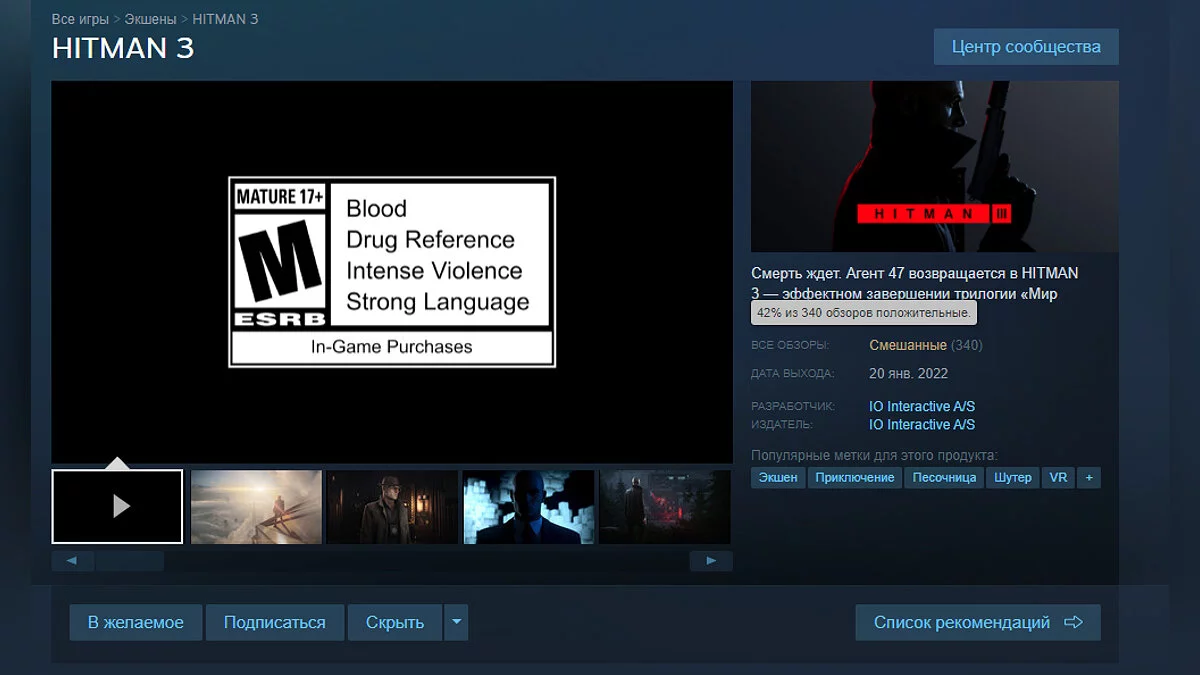The height and width of the screenshot is (675, 1200).
Task: Add game with 'В желаемое' button
Action: [136, 622]
